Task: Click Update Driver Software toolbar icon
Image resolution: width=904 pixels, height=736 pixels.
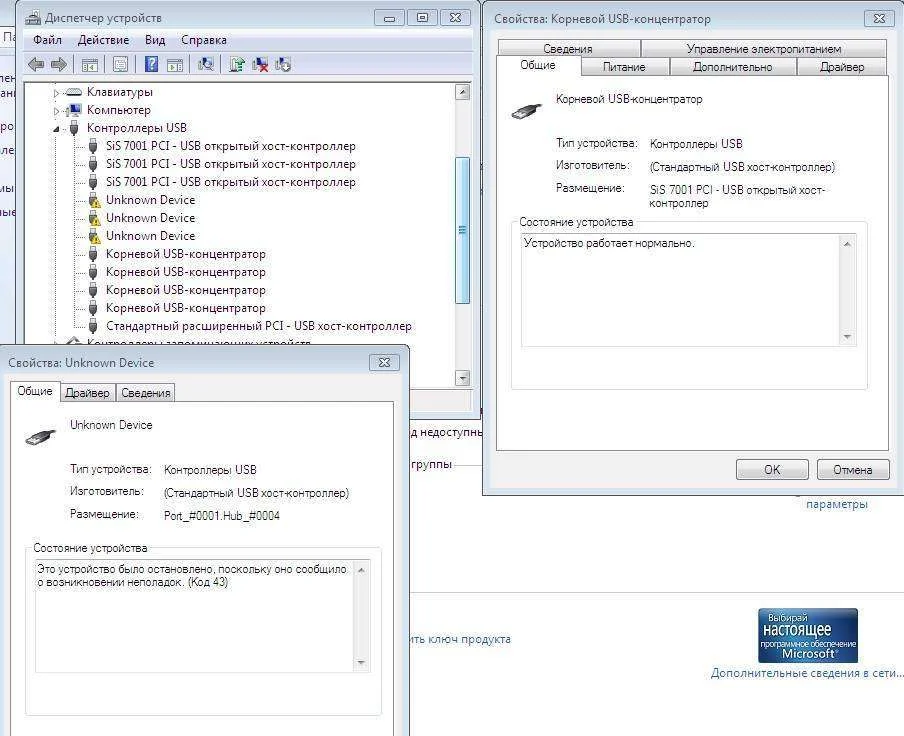Action: 237,64
